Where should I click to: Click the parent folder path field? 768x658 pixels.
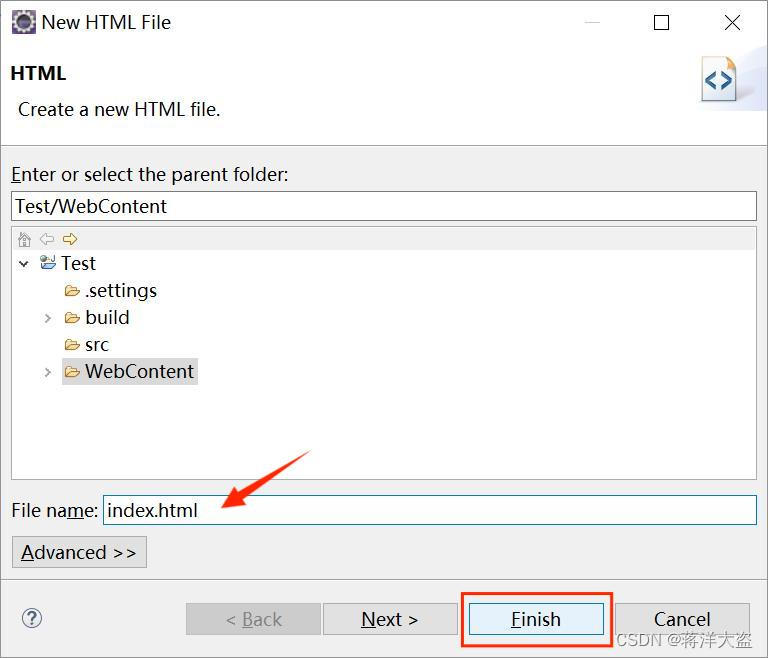tap(384, 206)
